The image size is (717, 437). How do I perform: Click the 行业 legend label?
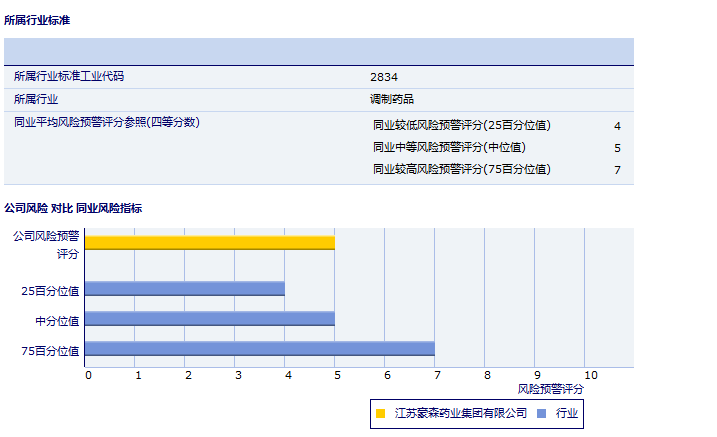(567, 413)
